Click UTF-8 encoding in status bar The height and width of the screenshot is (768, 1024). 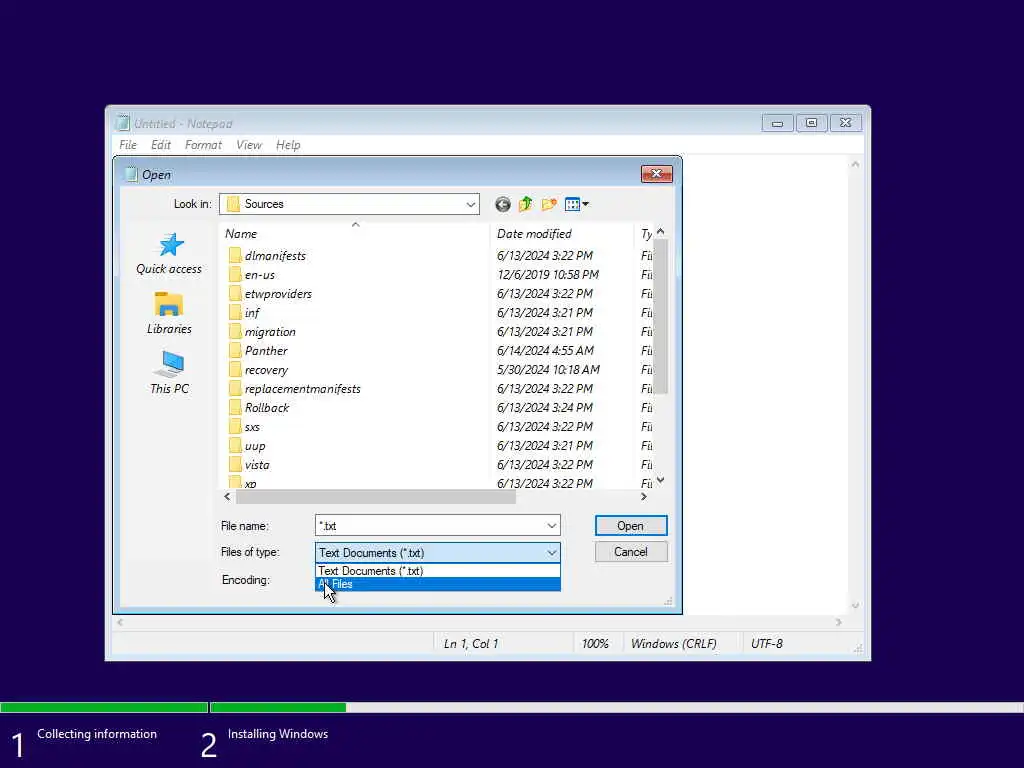tap(767, 644)
